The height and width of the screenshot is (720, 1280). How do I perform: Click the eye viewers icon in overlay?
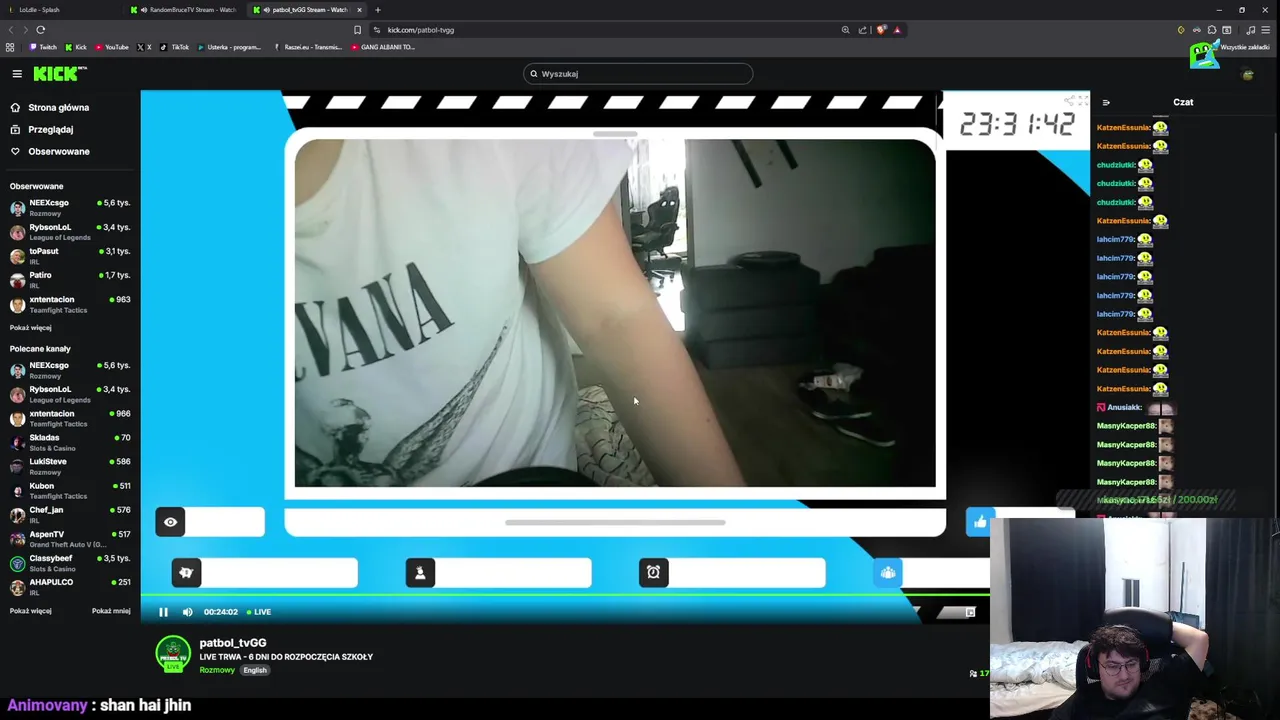[170, 522]
